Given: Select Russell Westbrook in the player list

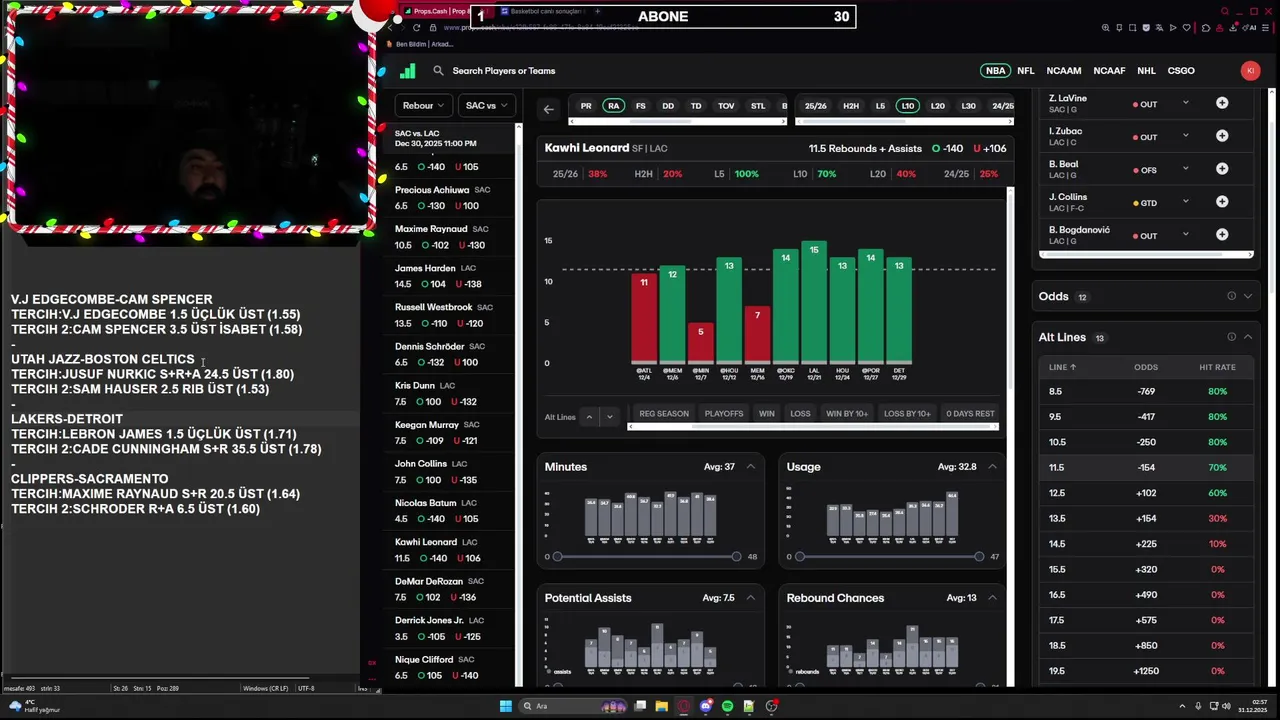Looking at the screenshot, I should (449, 315).
